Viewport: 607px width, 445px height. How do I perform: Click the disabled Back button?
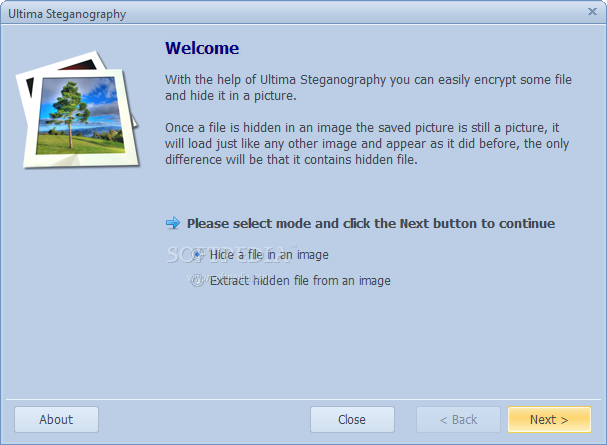tap(458, 419)
